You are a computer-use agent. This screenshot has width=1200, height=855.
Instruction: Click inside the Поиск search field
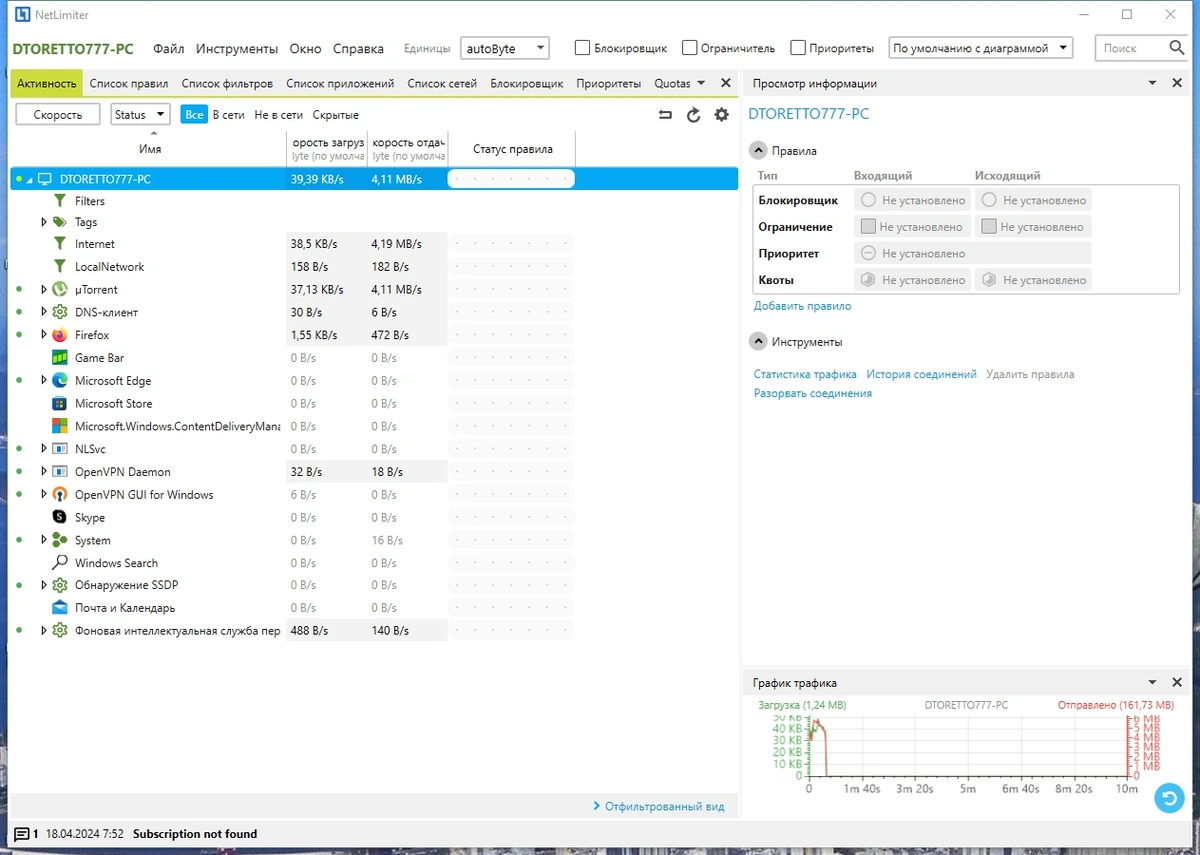pyautogui.click(x=1130, y=48)
